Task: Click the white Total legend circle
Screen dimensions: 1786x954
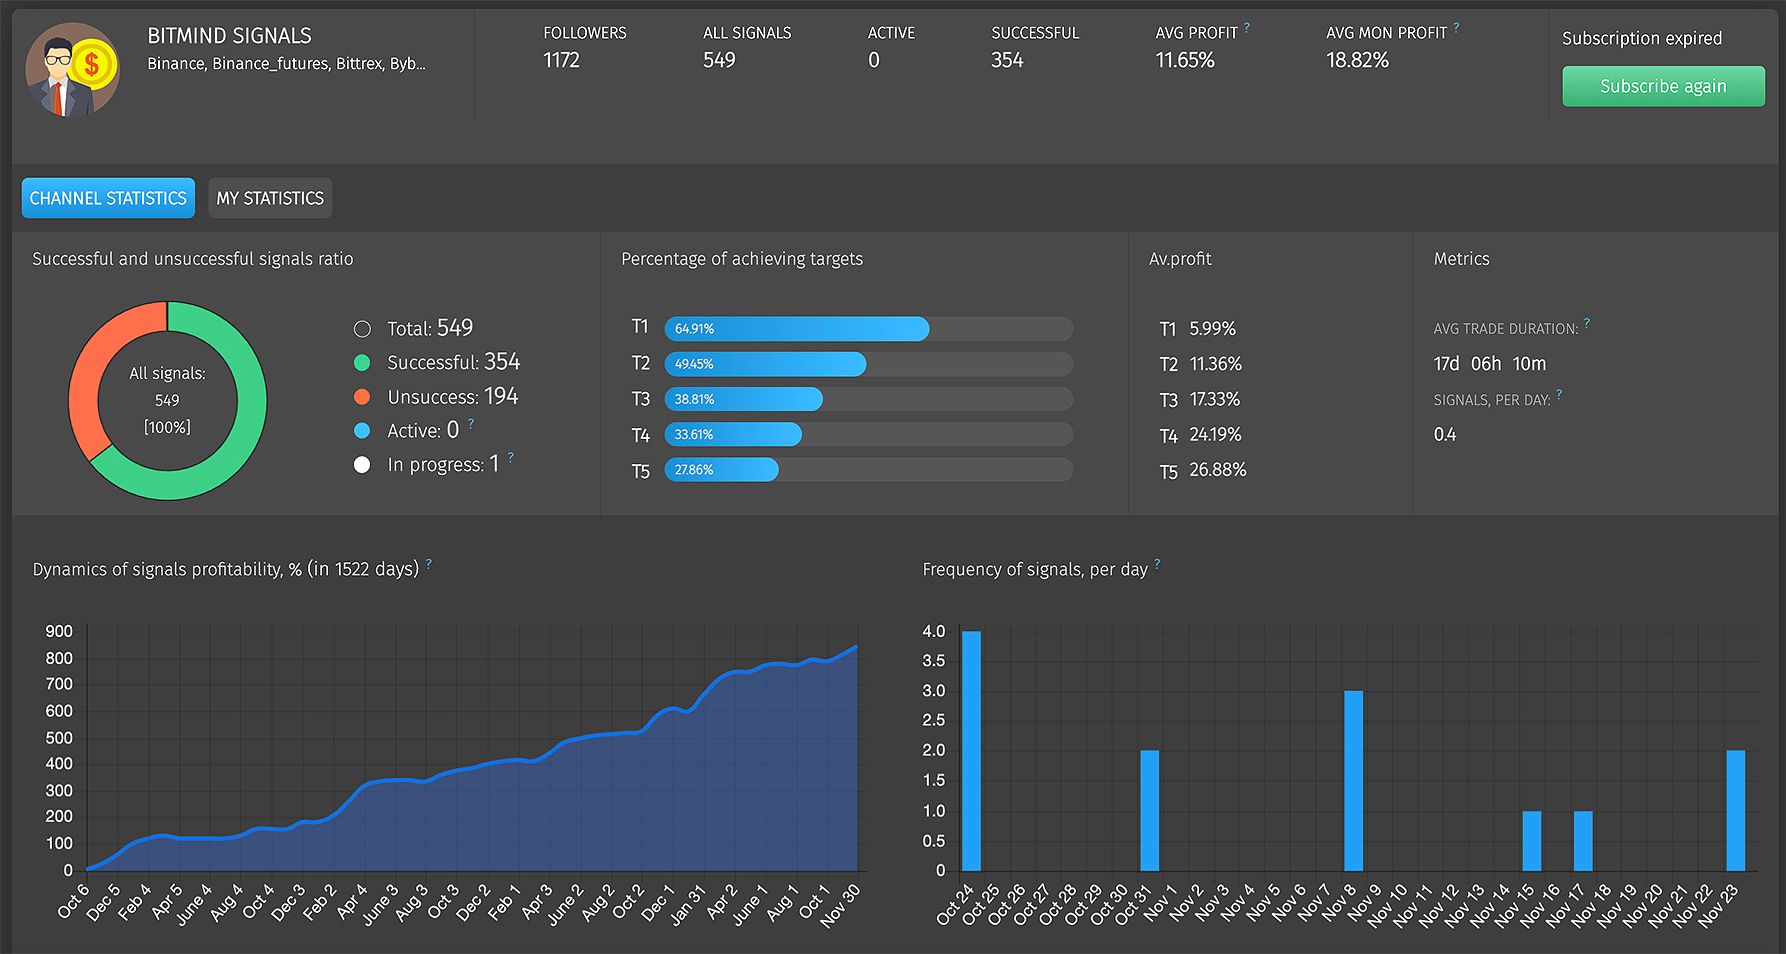Action: (x=362, y=329)
